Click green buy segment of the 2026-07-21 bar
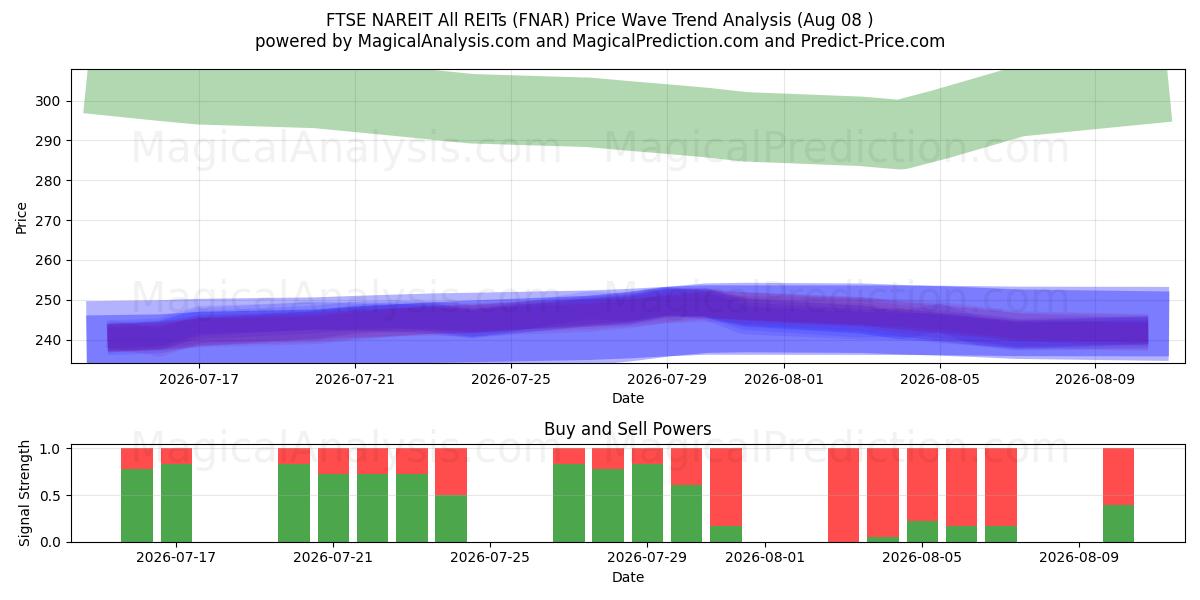1200x600 pixels. (x=333, y=508)
